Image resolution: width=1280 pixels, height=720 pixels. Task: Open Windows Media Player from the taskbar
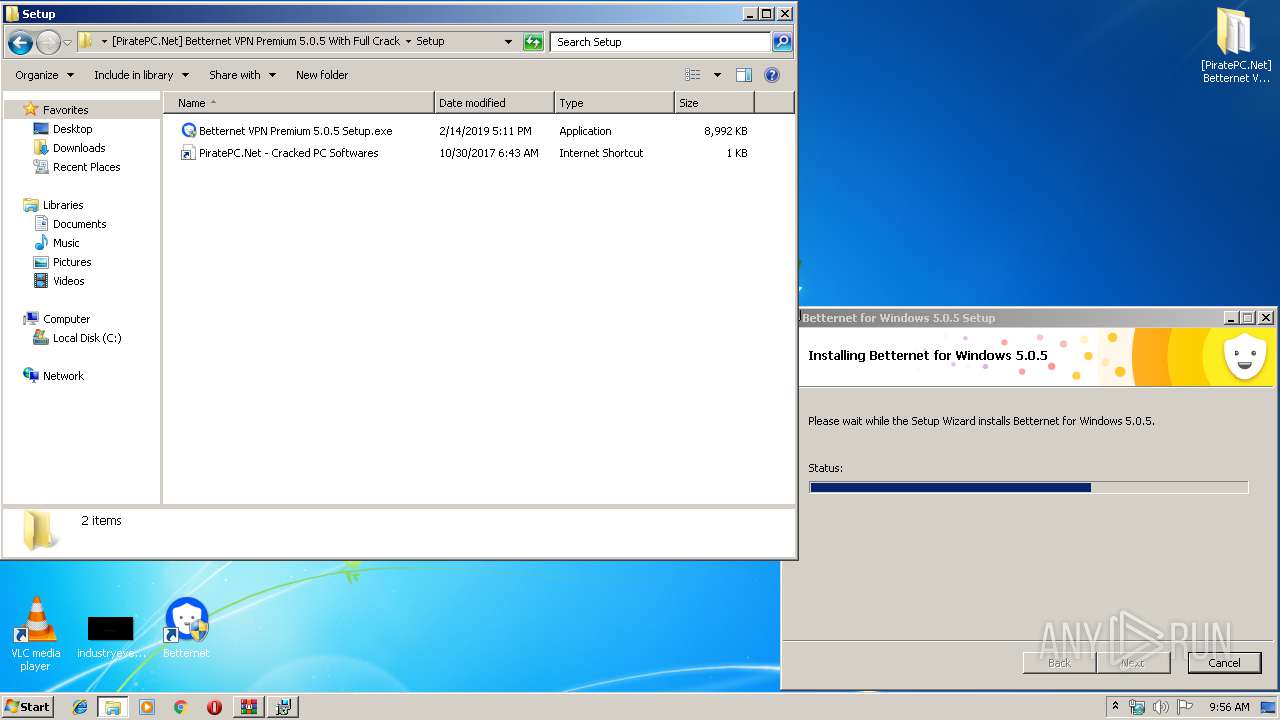point(147,707)
